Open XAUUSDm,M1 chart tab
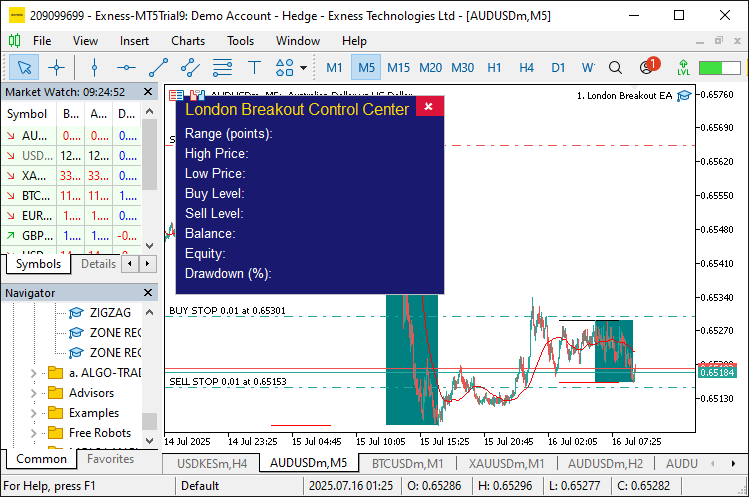This screenshot has height=497, width=749. (506, 464)
